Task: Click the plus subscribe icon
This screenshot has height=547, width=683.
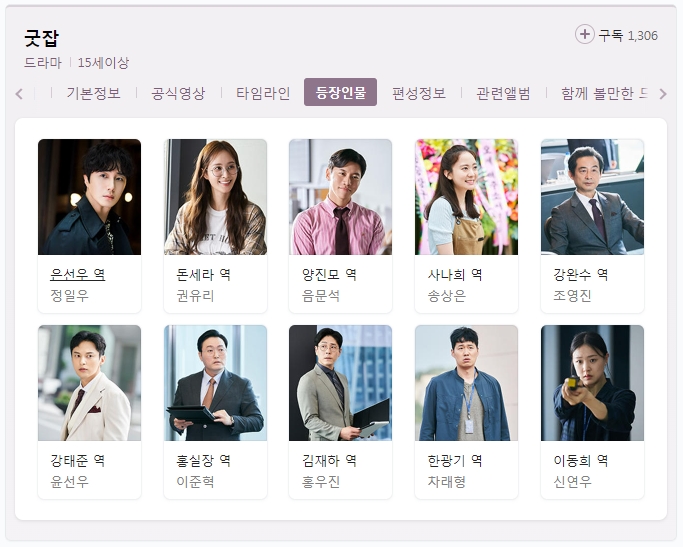Action: (x=585, y=34)
